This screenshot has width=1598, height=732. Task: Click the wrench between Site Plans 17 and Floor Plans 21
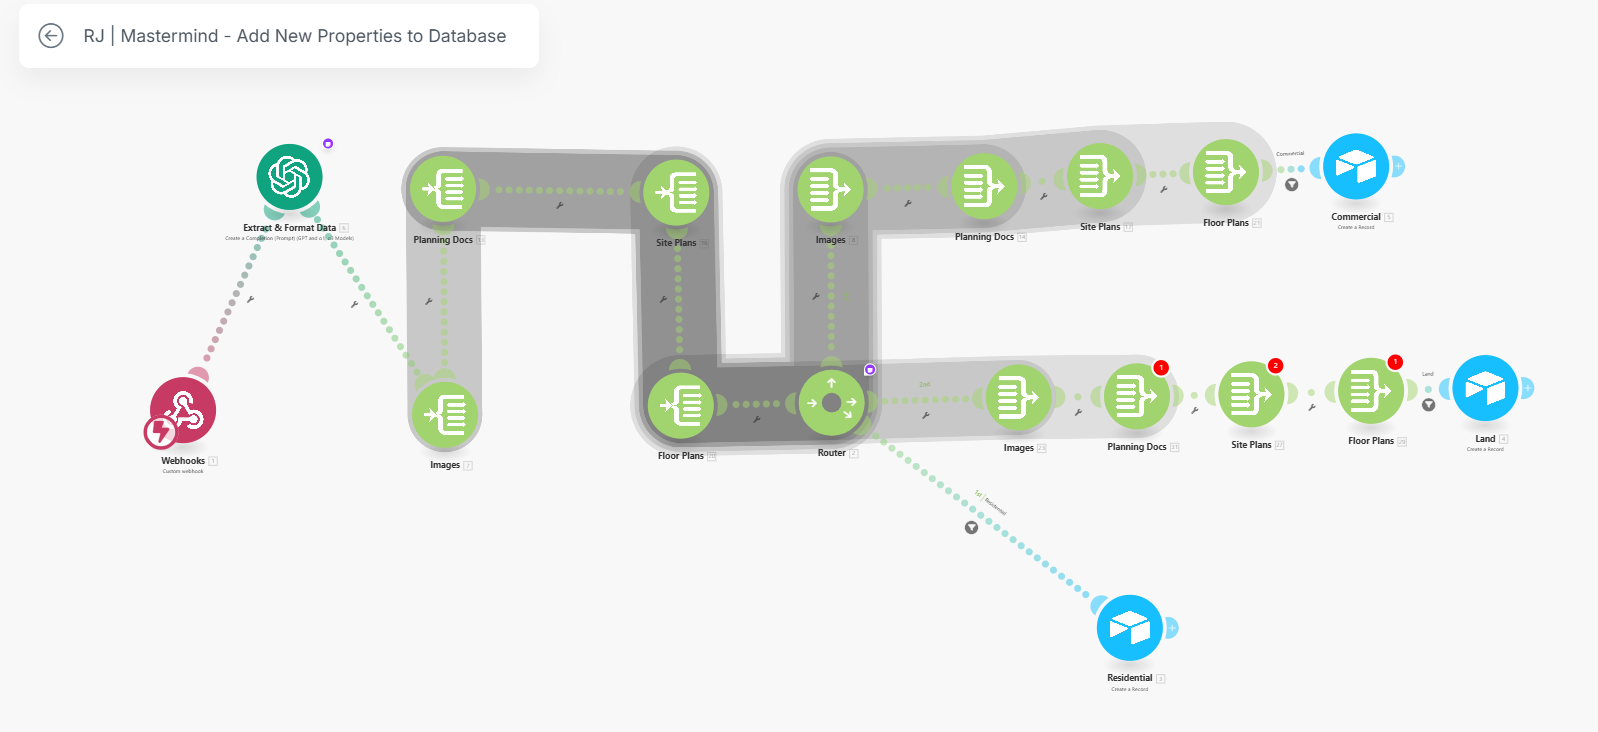point(1163,190)
